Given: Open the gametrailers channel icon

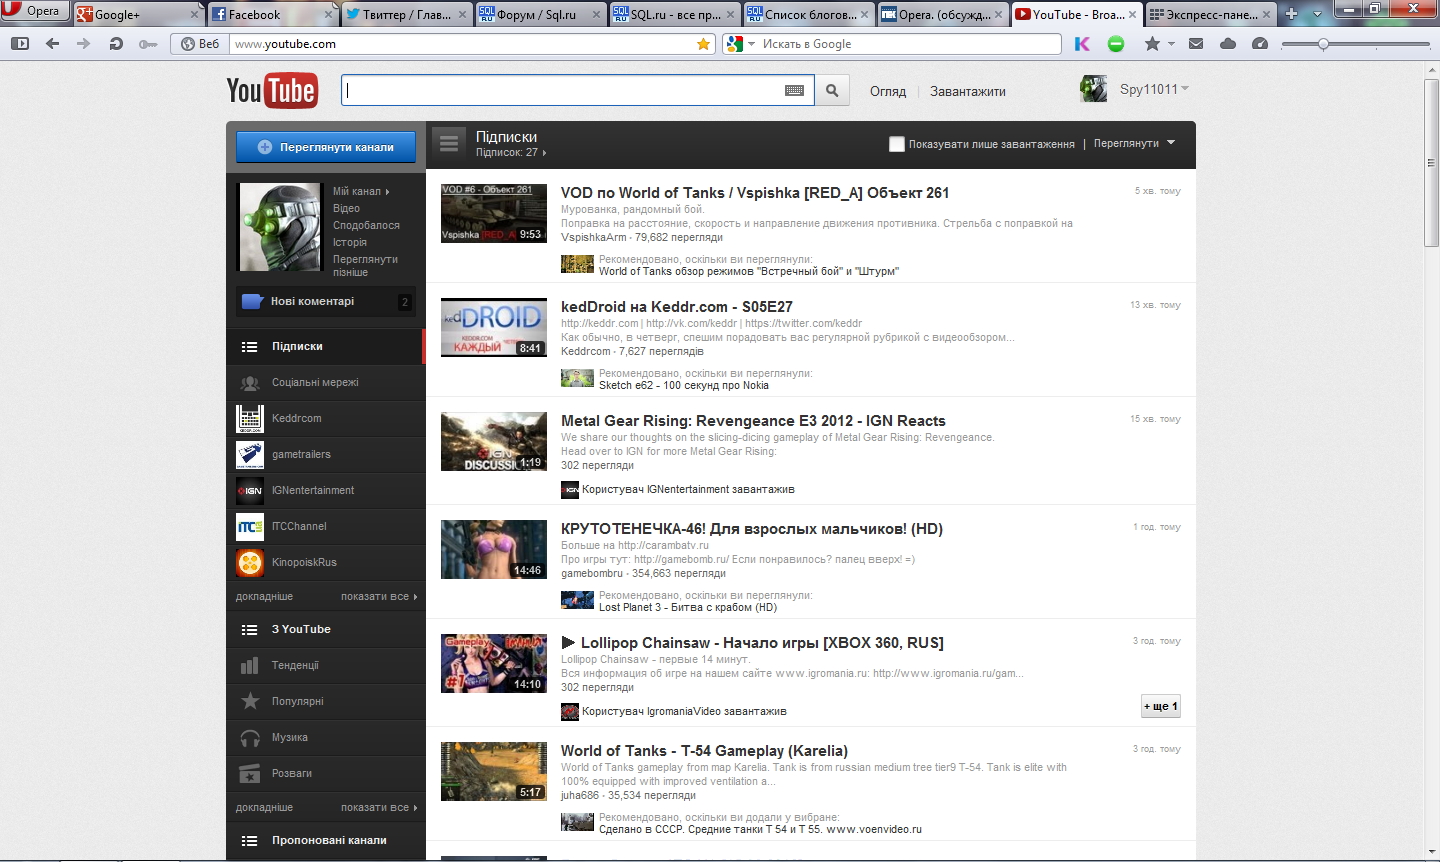Looking at the screenshot, I should [x=250, y=454].
